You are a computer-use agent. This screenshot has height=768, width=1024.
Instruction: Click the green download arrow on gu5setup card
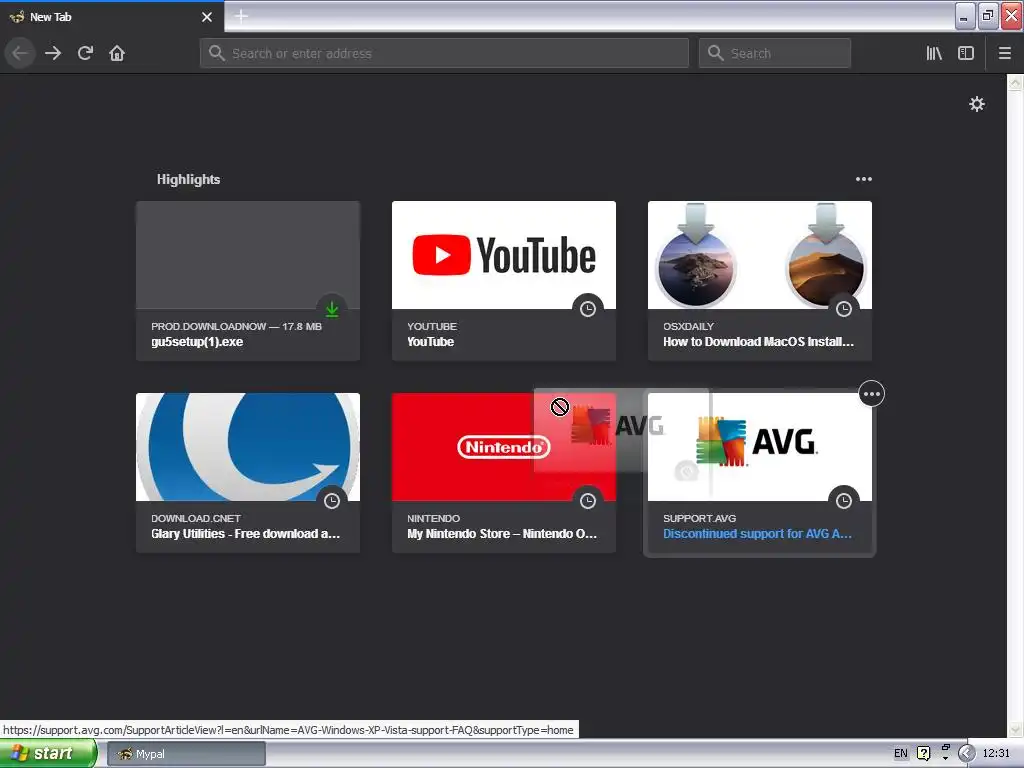tap(332, 309)
